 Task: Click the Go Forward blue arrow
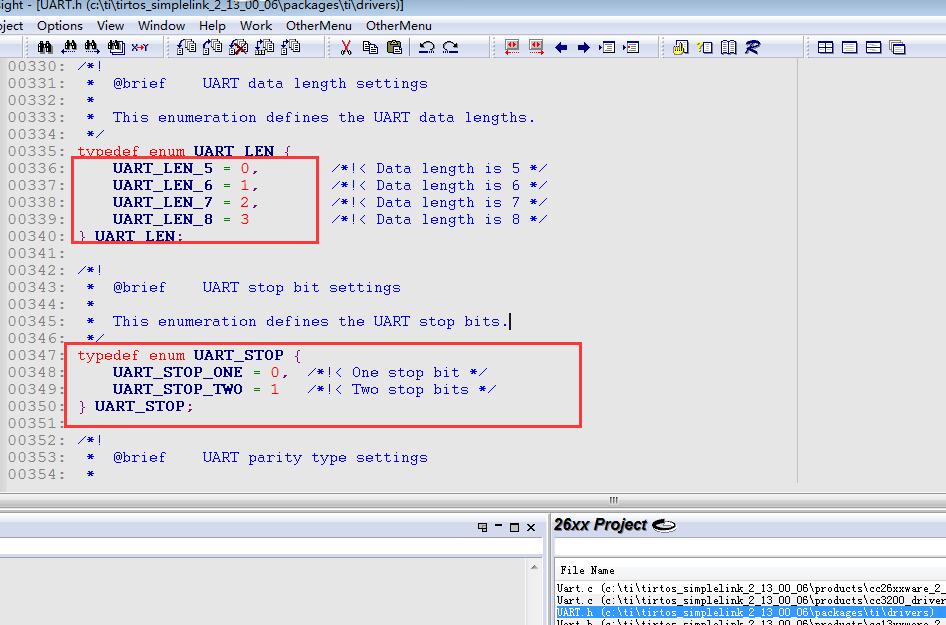(583, 48)
